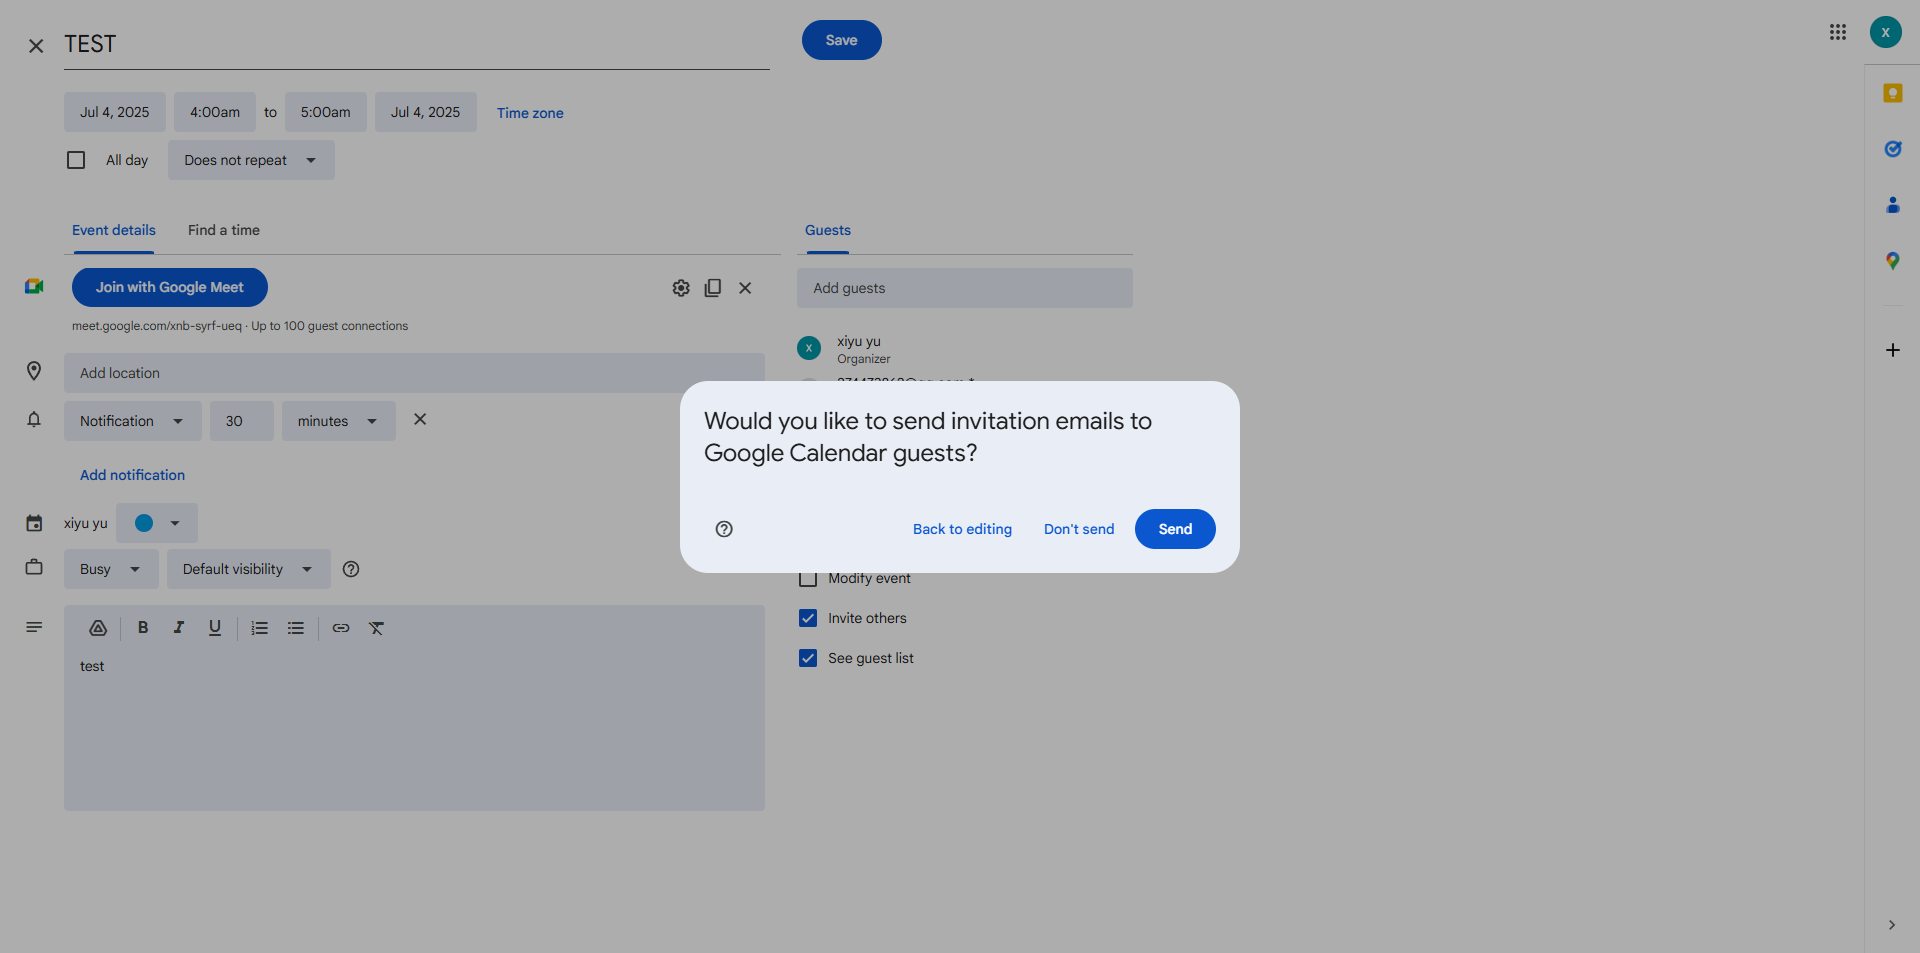Click the TEST event title field
1920x953 pixels.
[417, 44]
